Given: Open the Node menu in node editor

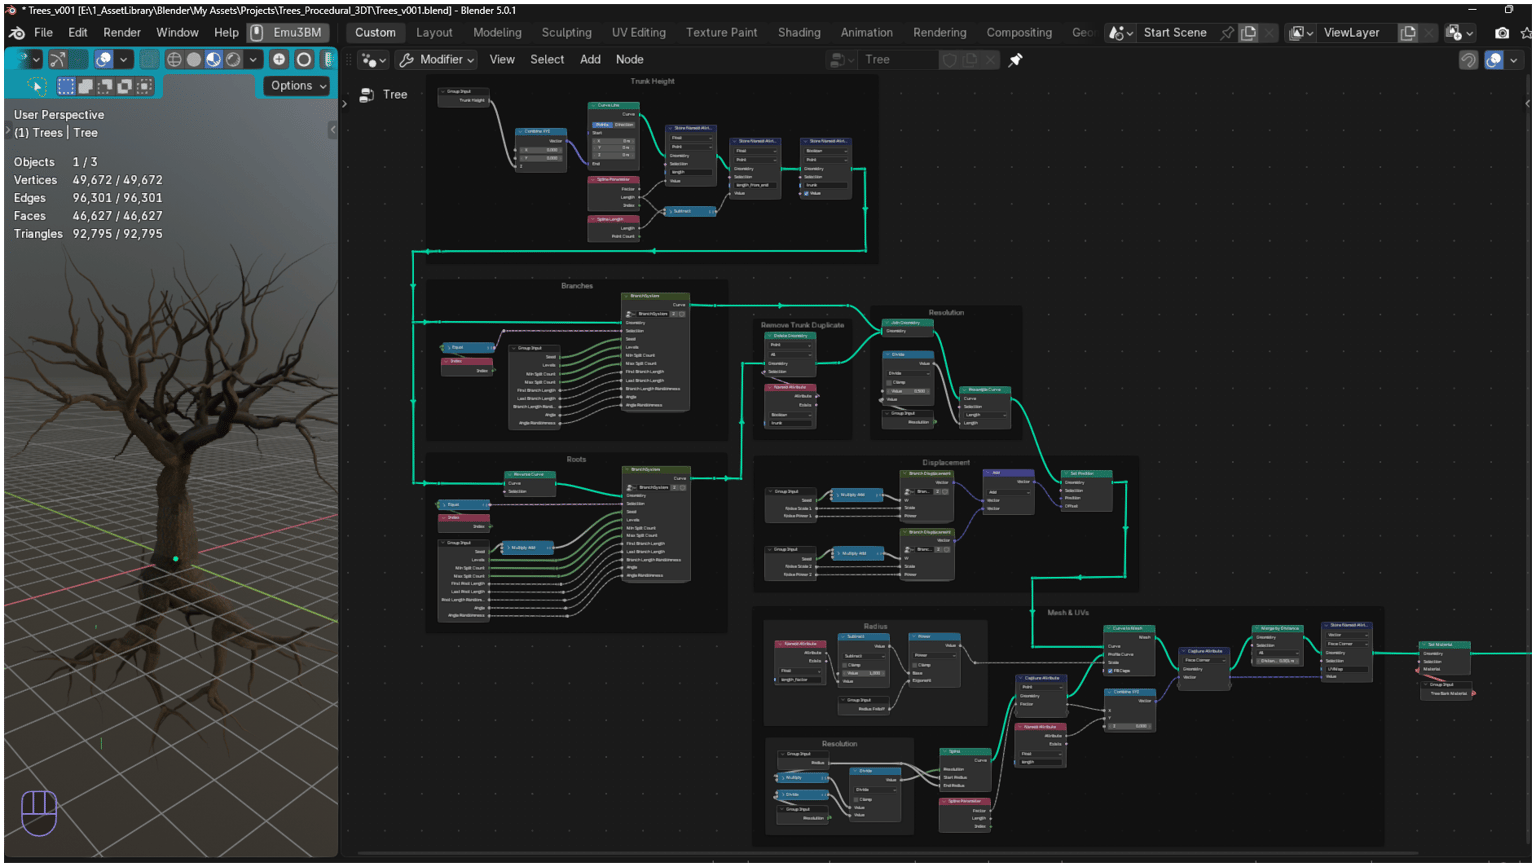Looking at the screenshot, I should tap(629, 60).
